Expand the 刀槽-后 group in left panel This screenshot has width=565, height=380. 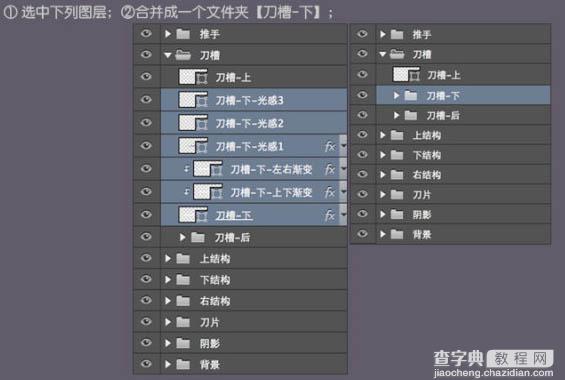click(x=182, y=237)
